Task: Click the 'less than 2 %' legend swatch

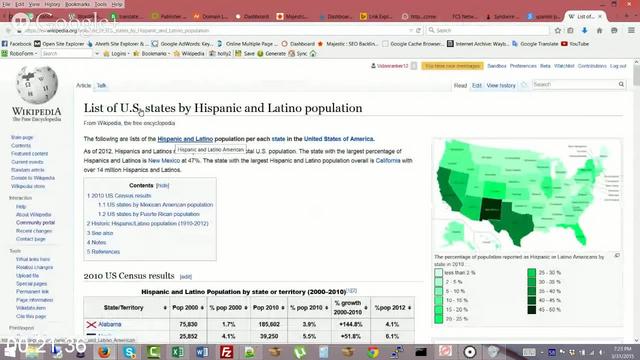Action: 439,273
